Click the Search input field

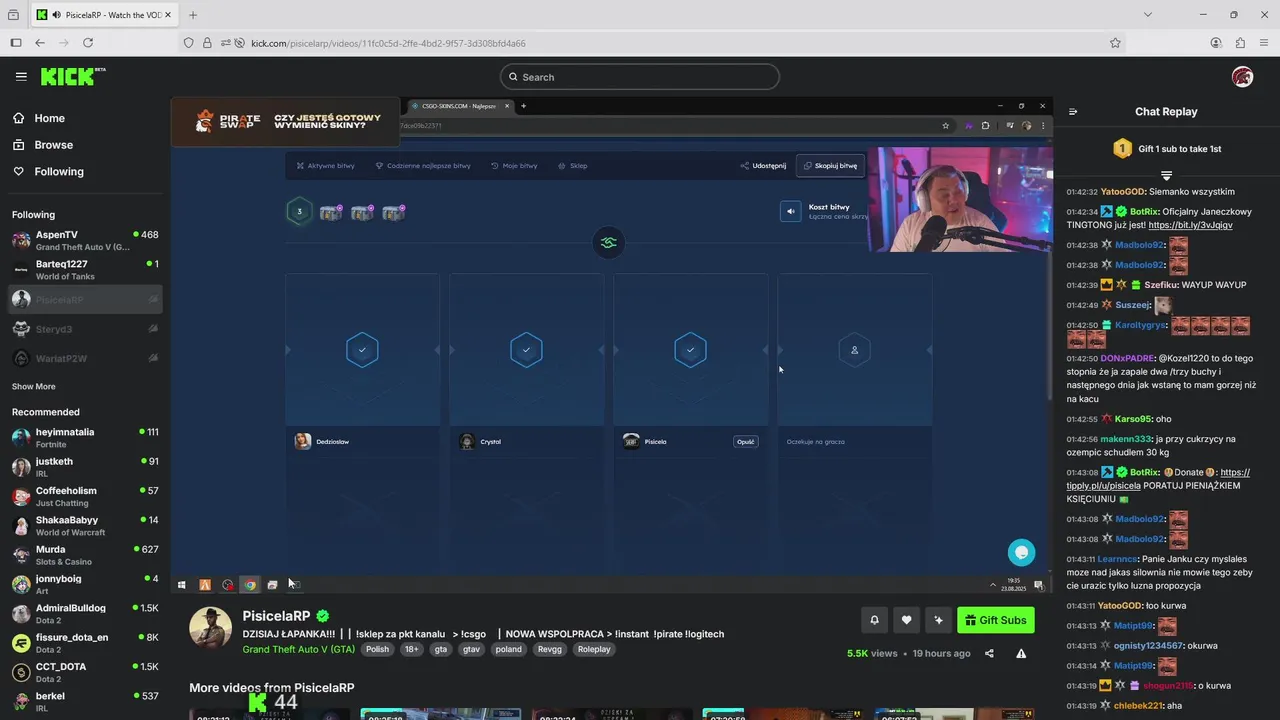640,77
